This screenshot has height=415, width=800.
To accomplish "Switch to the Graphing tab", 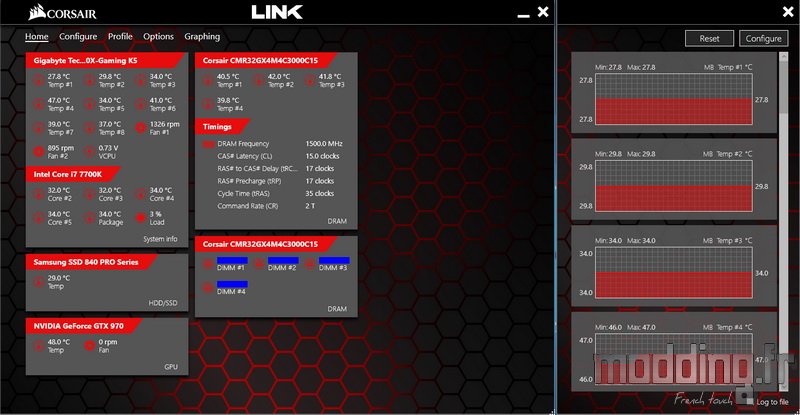I will pos(202,36).
